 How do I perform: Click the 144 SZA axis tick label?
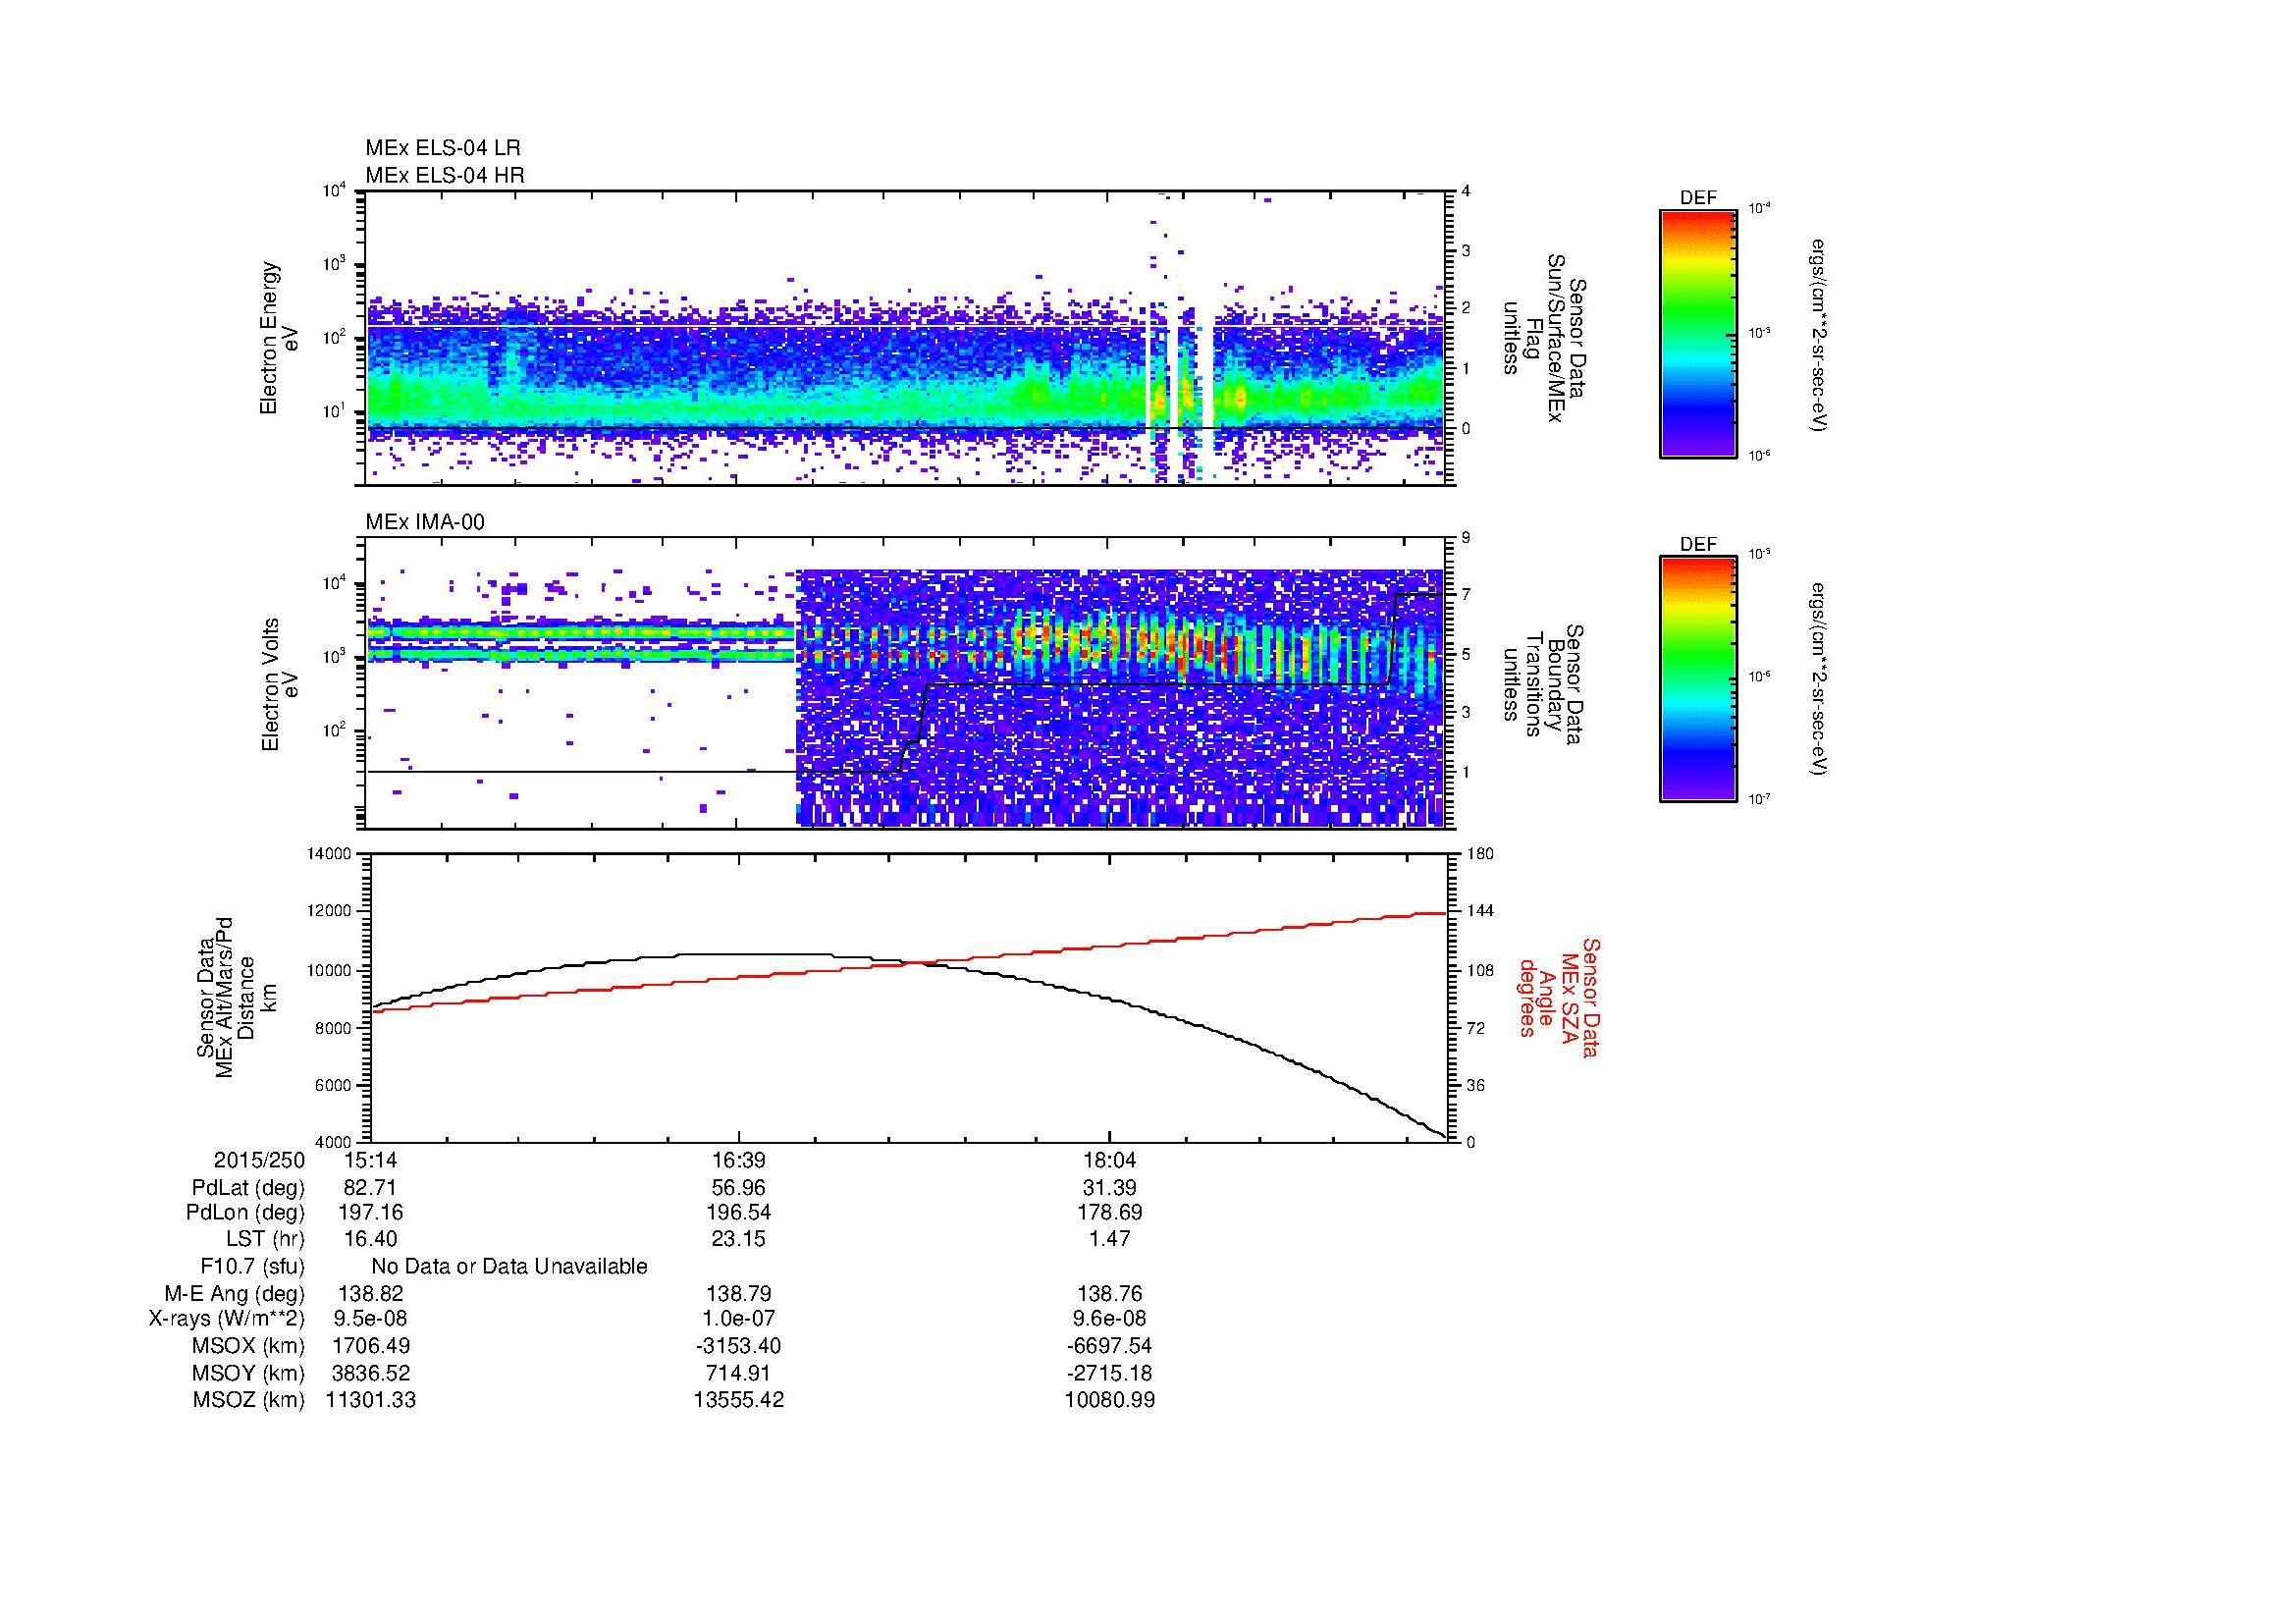tap(1480, 911)
